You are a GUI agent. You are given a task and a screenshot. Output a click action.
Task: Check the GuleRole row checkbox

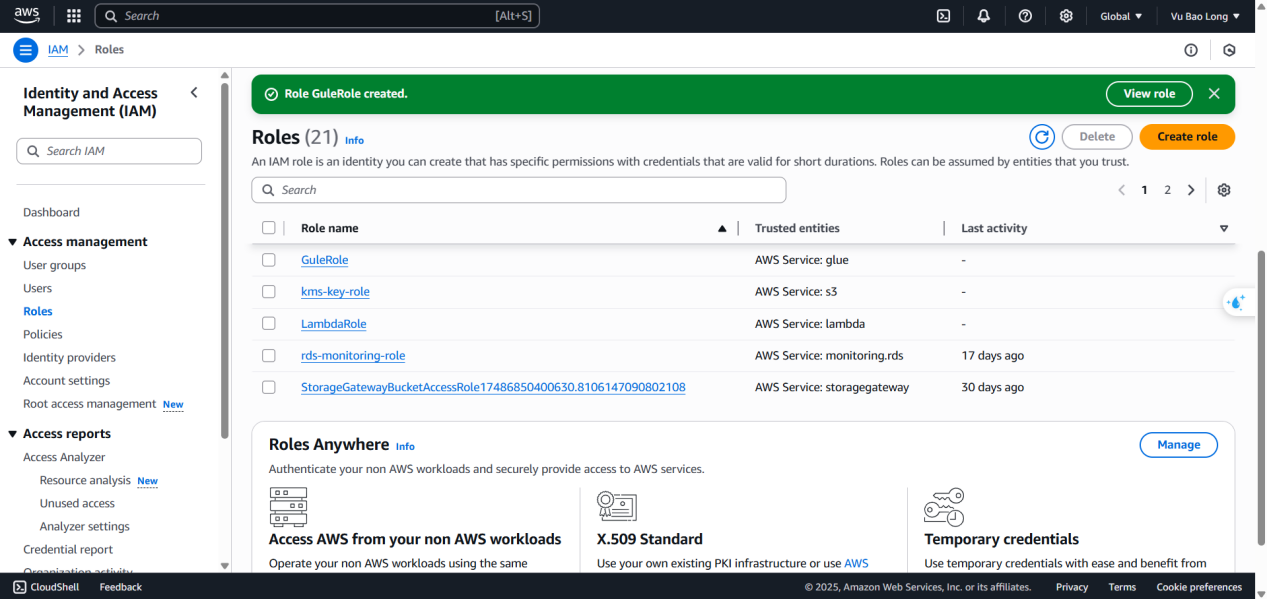click(x=268, y=260)
